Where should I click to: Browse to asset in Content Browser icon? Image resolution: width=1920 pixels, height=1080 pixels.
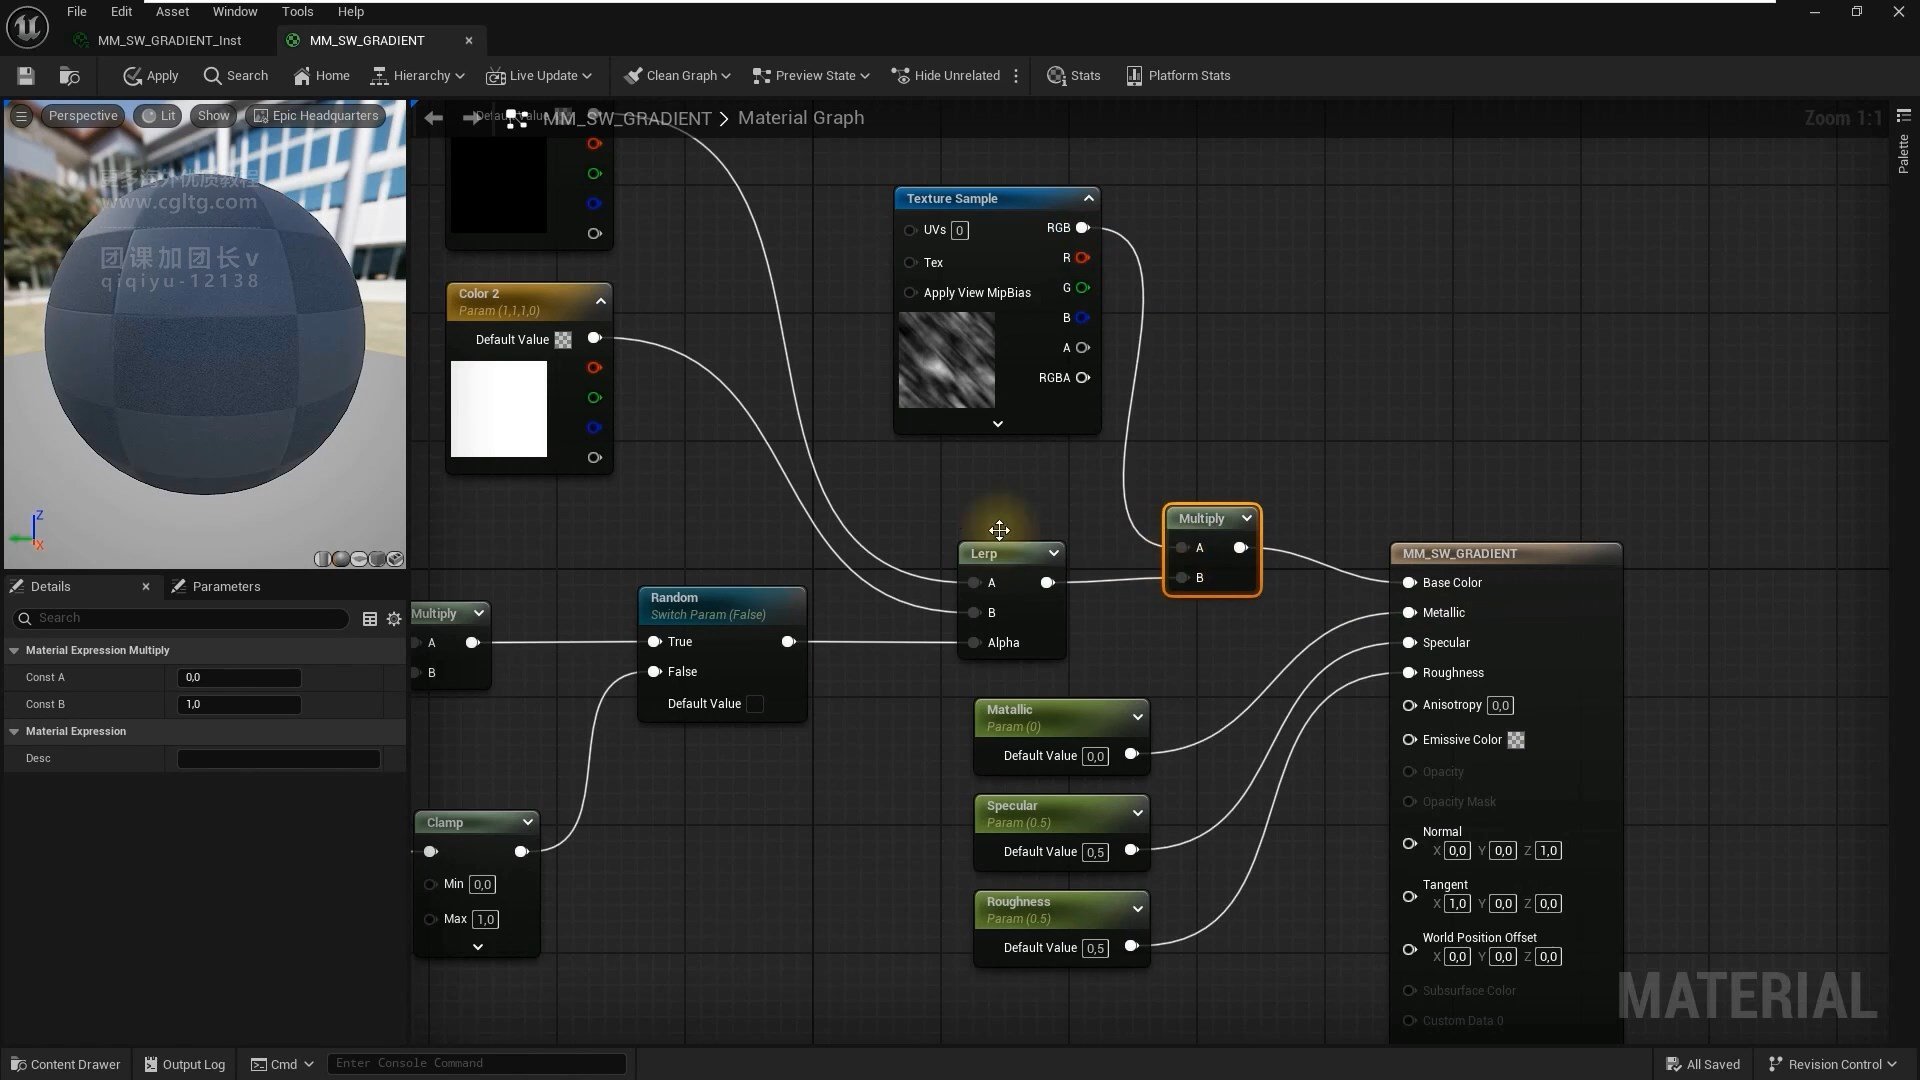[x=69, y=76]
